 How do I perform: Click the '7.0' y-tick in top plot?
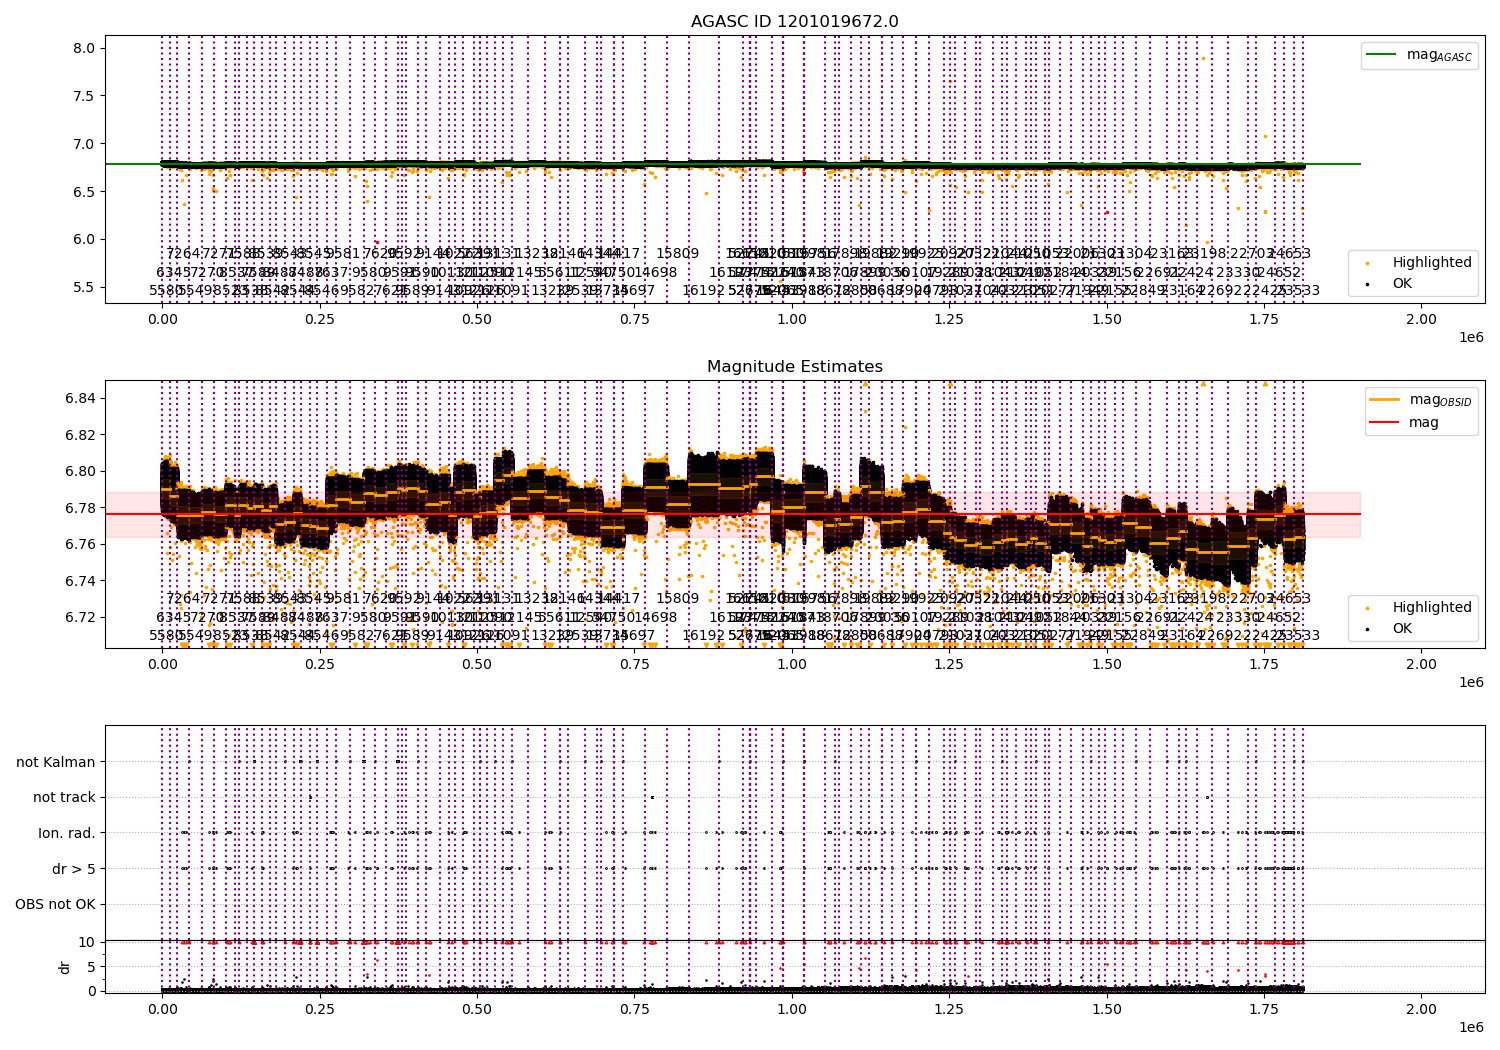tap(84, 144)
